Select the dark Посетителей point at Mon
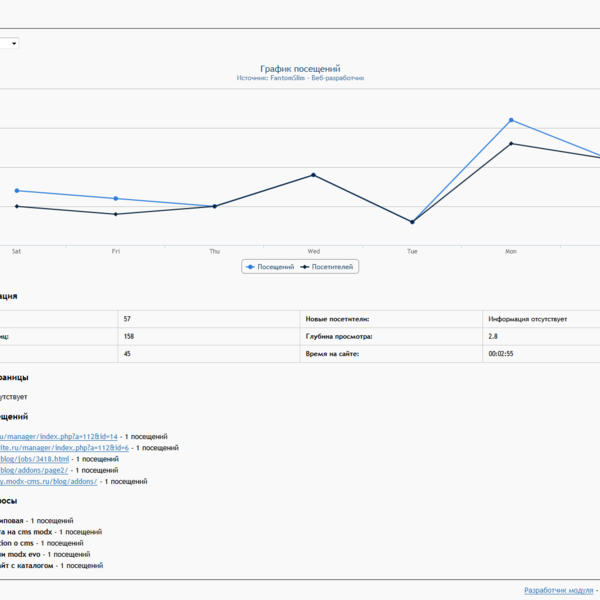The height and width of the screenshot is (600, 600). [x=511, y=143]
